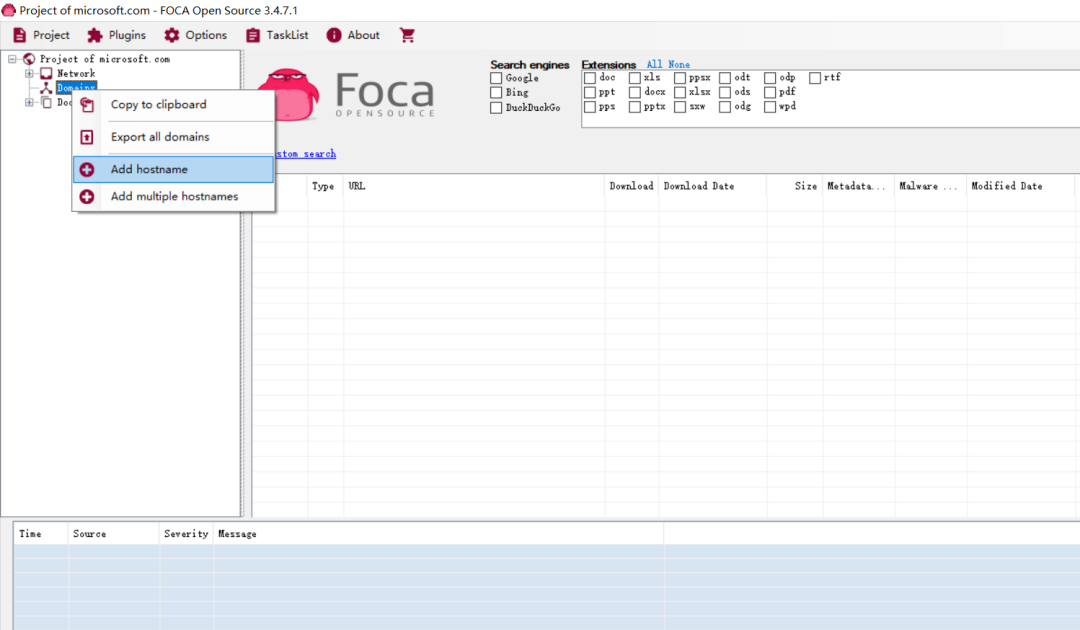Open the About menu

pyautogui.click(x=353, y=35)
